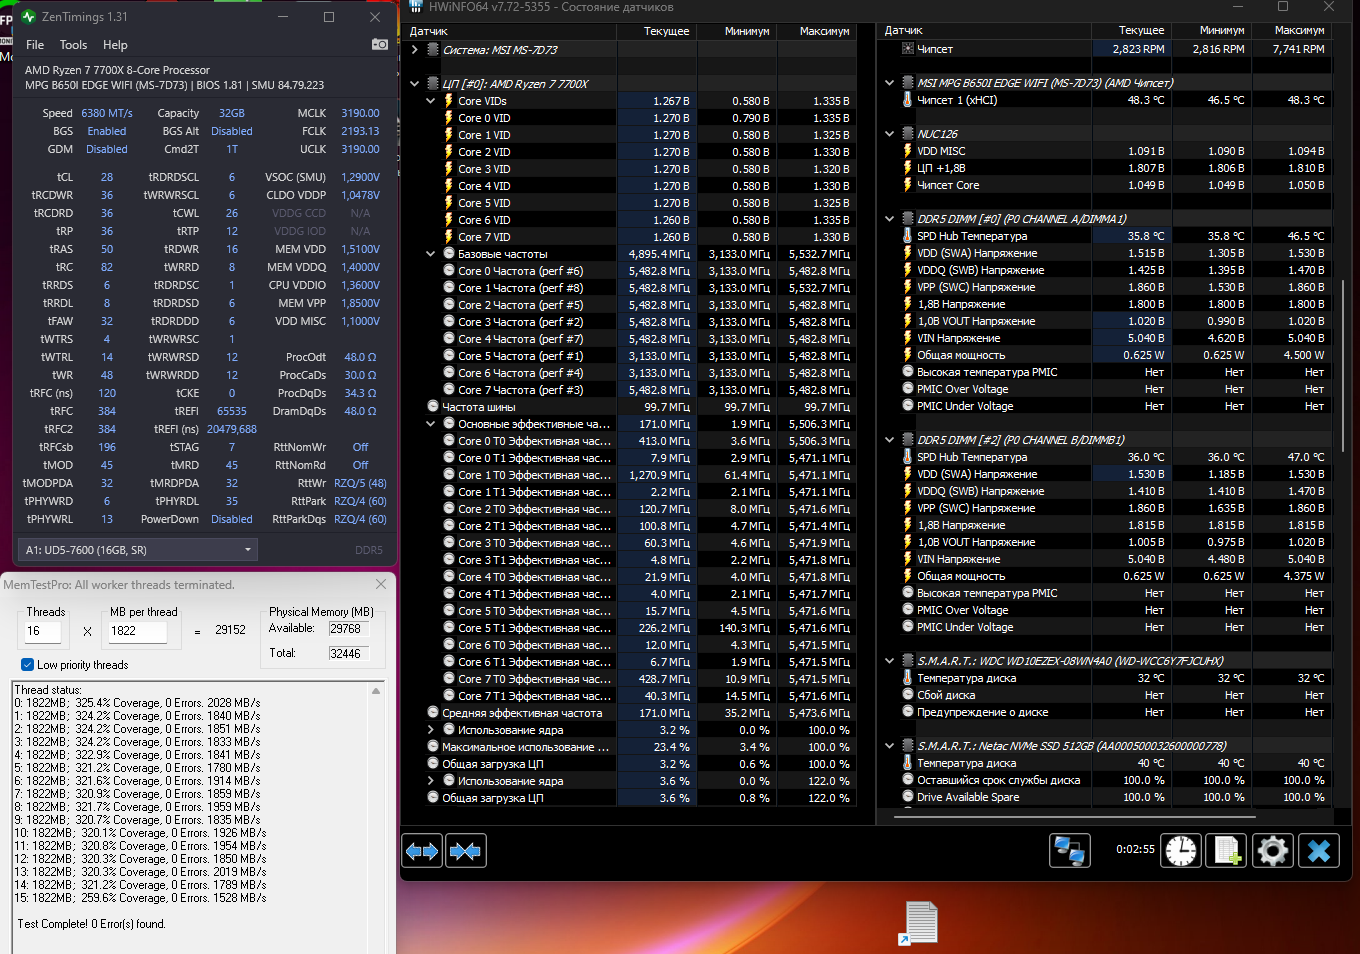Screen dimensions: 1360x954
Task: Click the HWiNFO expand columns arrows icon
Action: coord(422,851)
